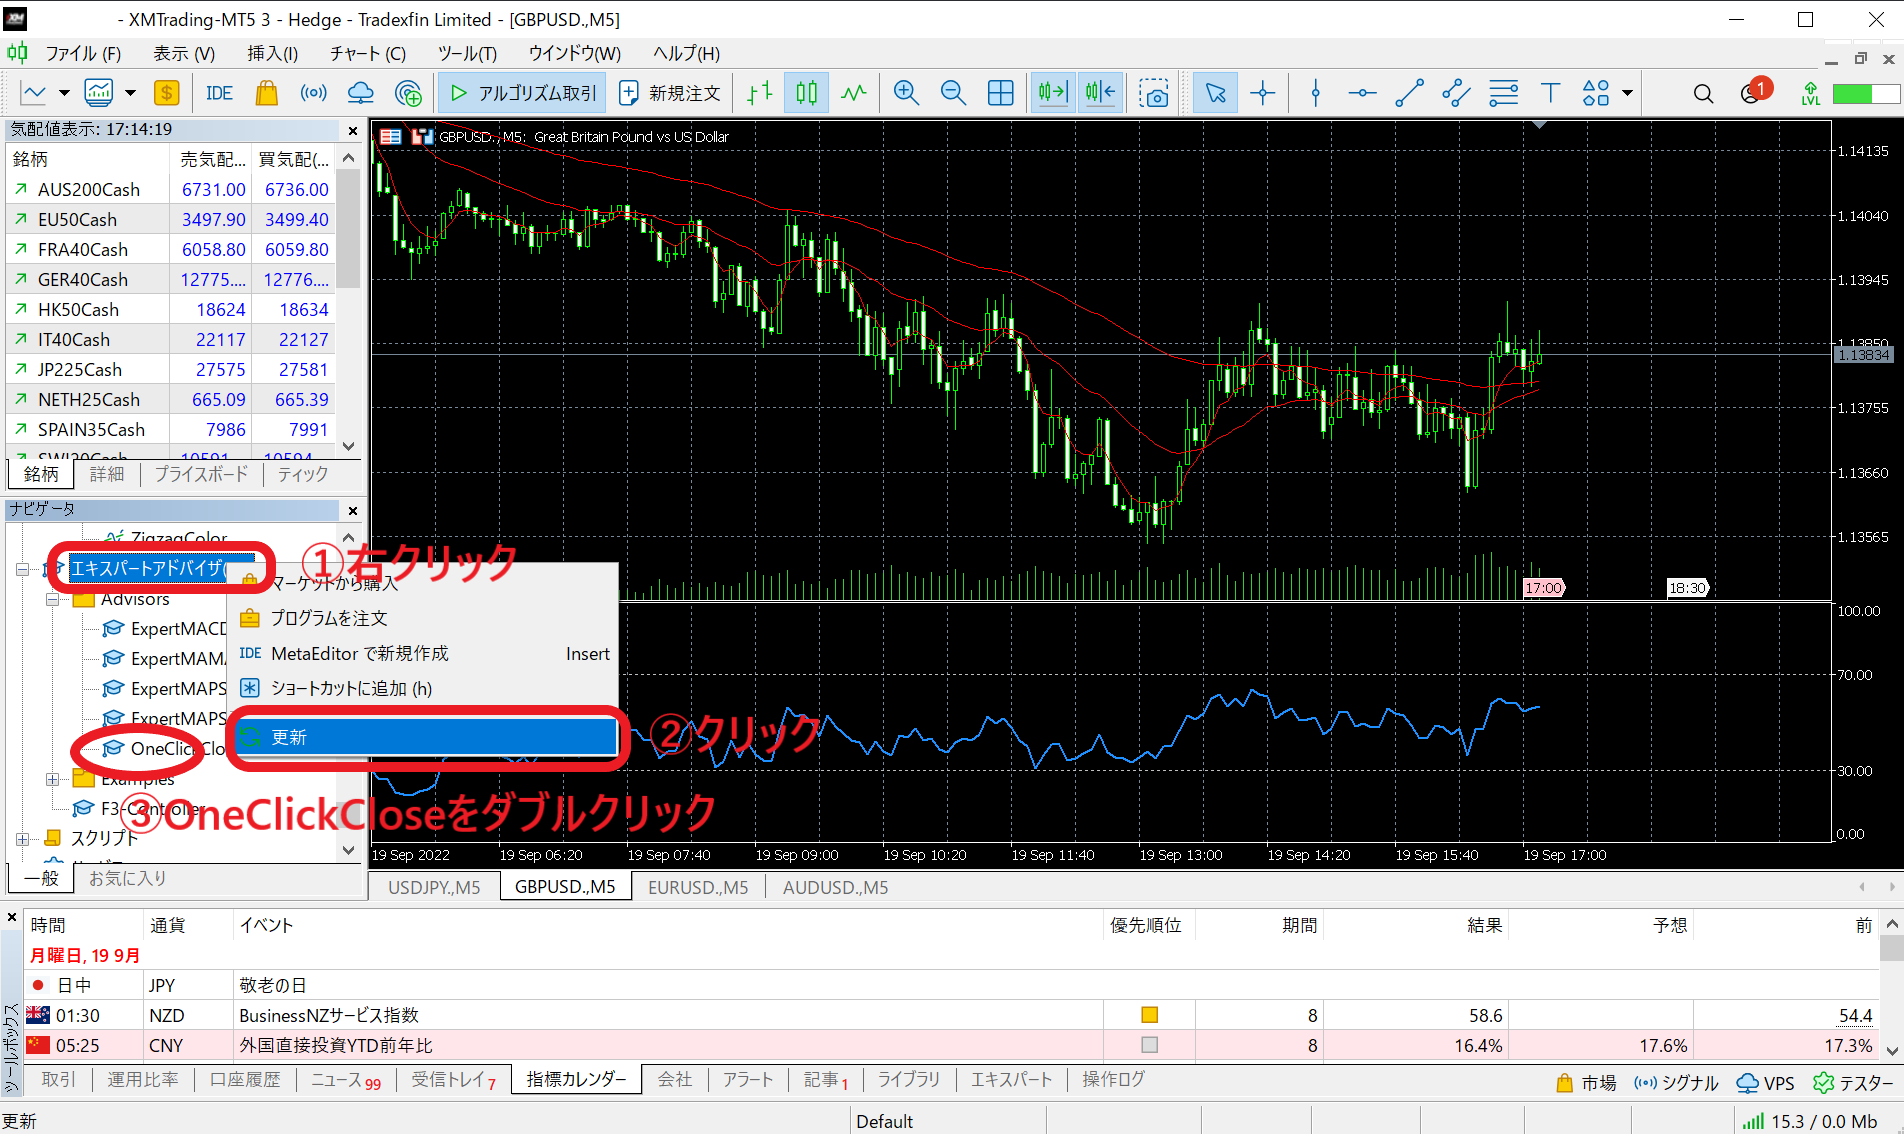Toggle Algorithm Trading button
The height and width of the screenshot is (1134, 1904).
click(x=522, y=93)
